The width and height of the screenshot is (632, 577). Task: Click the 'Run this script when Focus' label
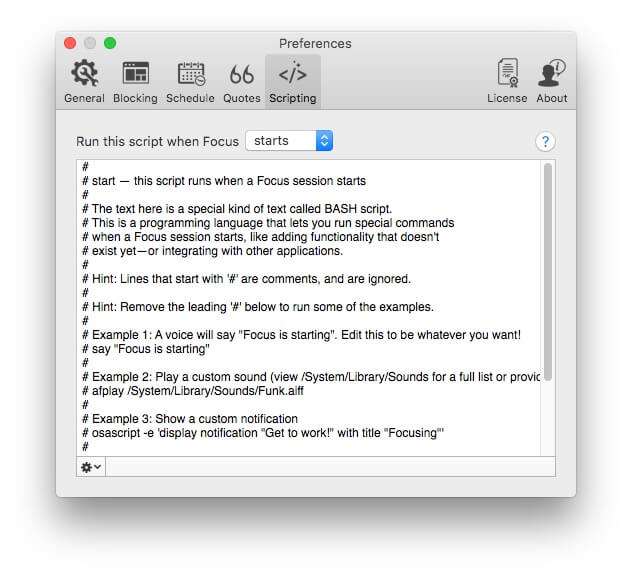click(158, 141)
